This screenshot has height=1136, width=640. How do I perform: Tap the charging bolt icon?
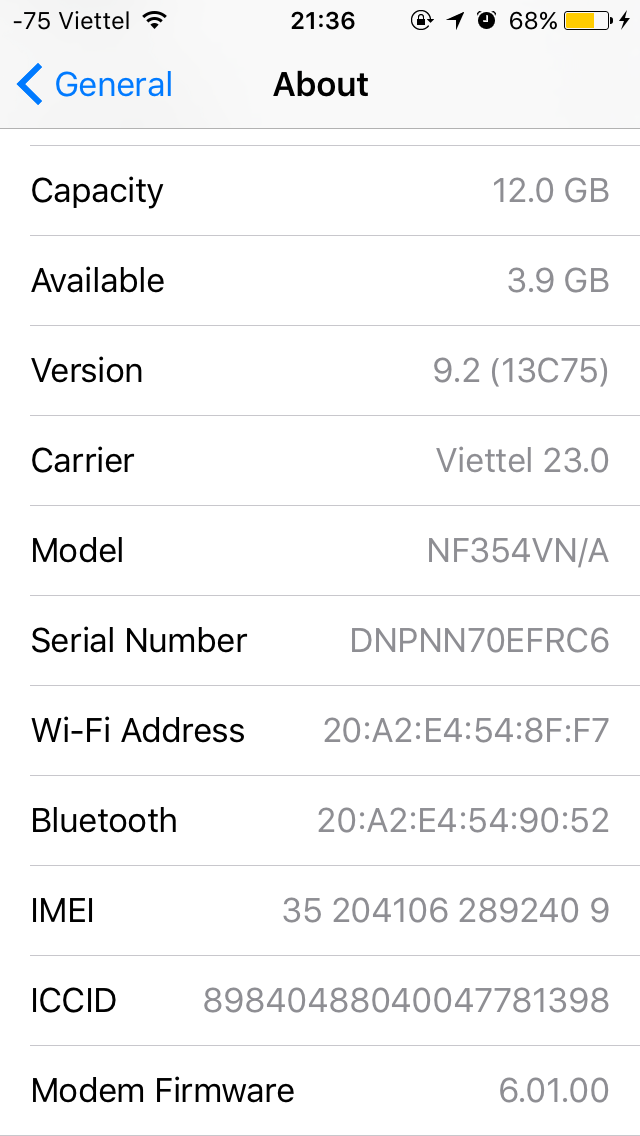click(624, 20)
